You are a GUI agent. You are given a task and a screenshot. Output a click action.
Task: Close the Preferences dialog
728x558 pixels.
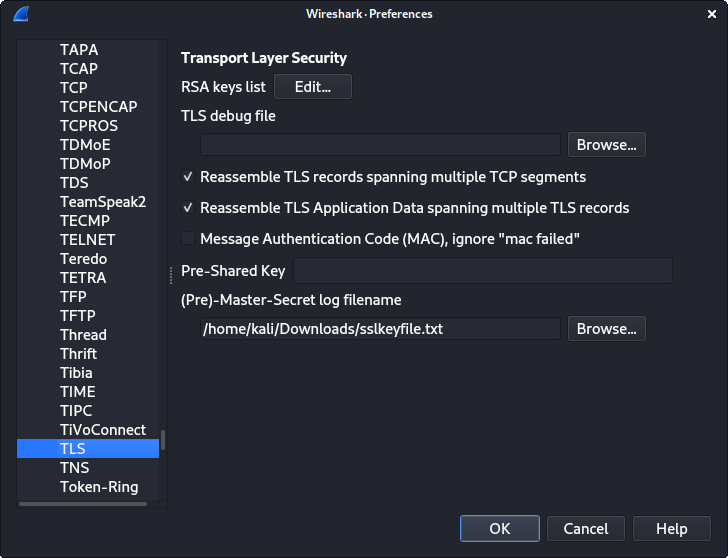point(712,14)
